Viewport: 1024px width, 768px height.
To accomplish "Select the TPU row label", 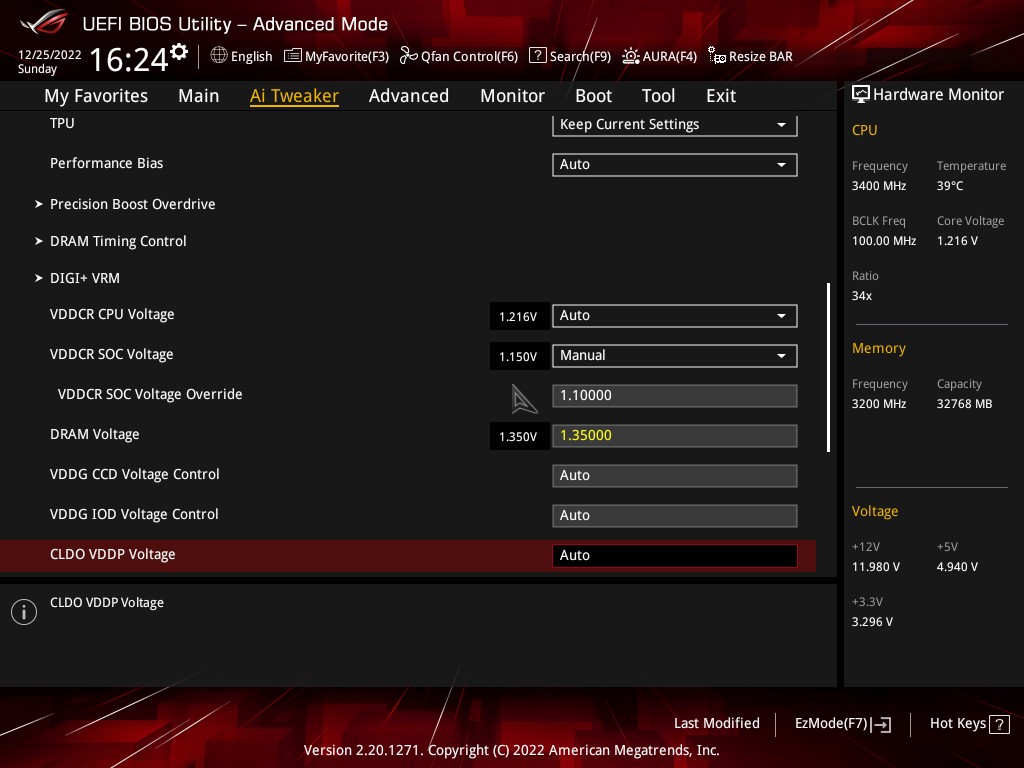I will pos(62,123).
